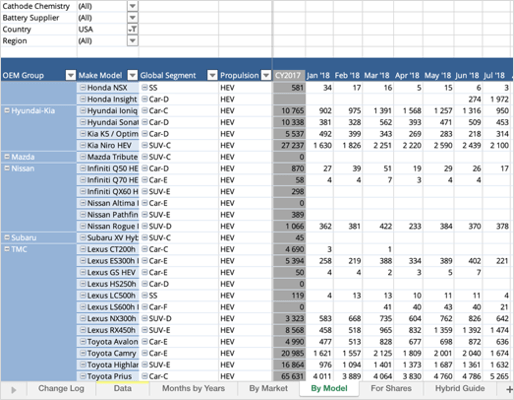Collapse the Hyundai-Kia group
This screenshot has width=514, height=400.
[7, 110]
